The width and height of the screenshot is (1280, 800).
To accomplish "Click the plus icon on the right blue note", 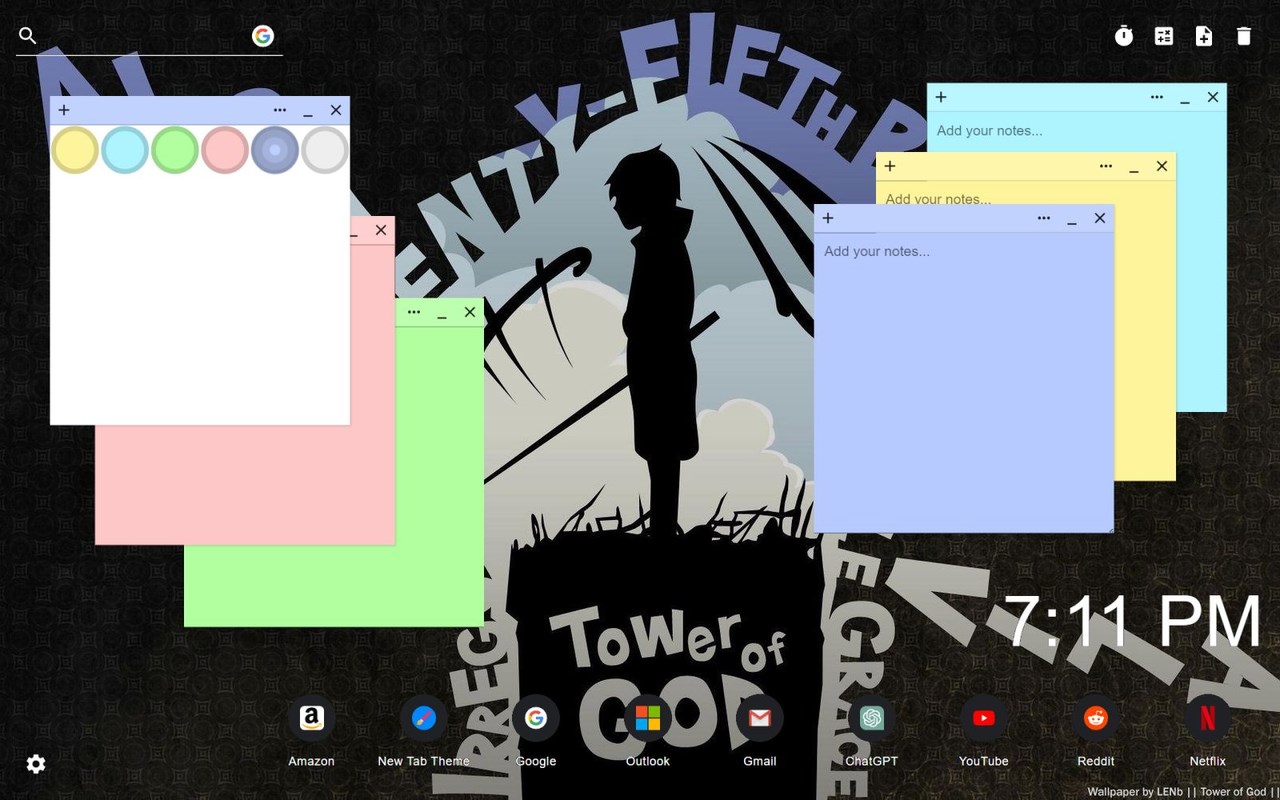I will coord(828,218).
